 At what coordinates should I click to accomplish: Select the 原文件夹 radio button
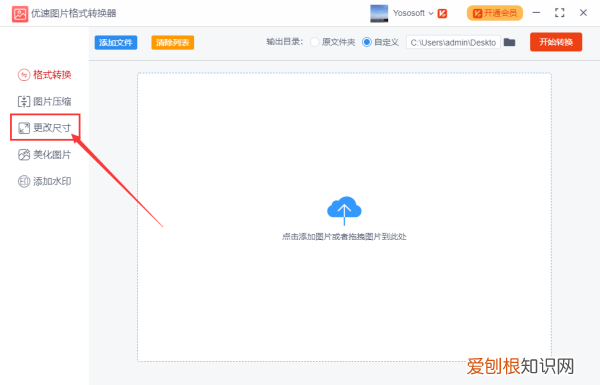[x=315, y=42]
